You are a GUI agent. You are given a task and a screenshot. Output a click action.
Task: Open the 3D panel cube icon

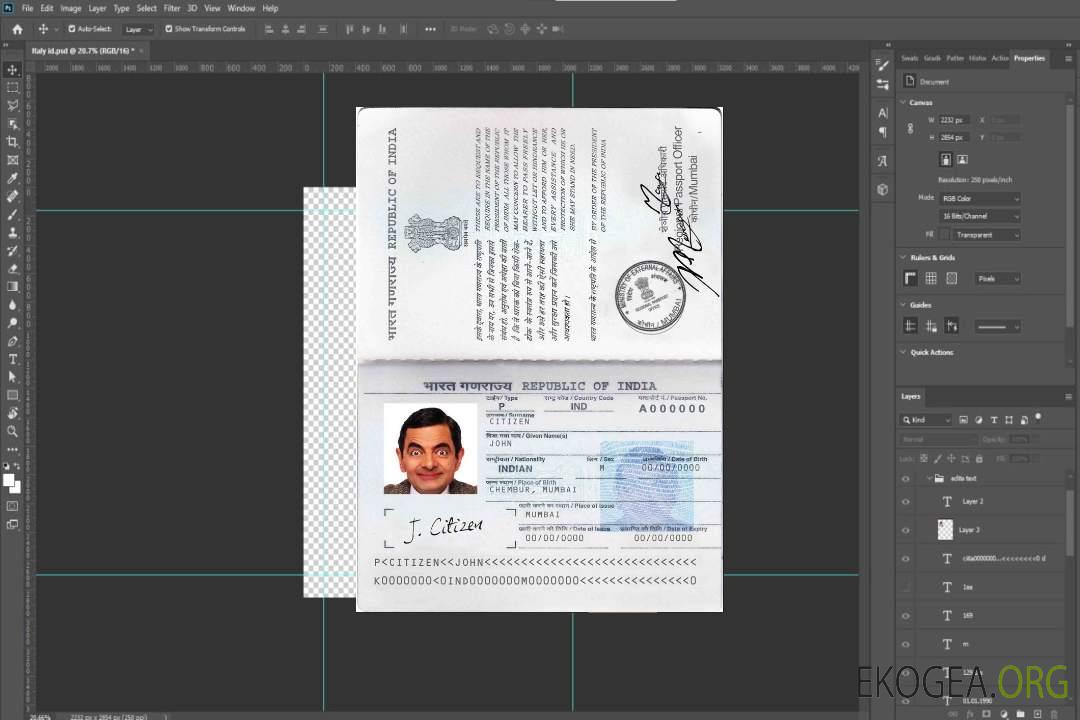[x=883, y=189]
